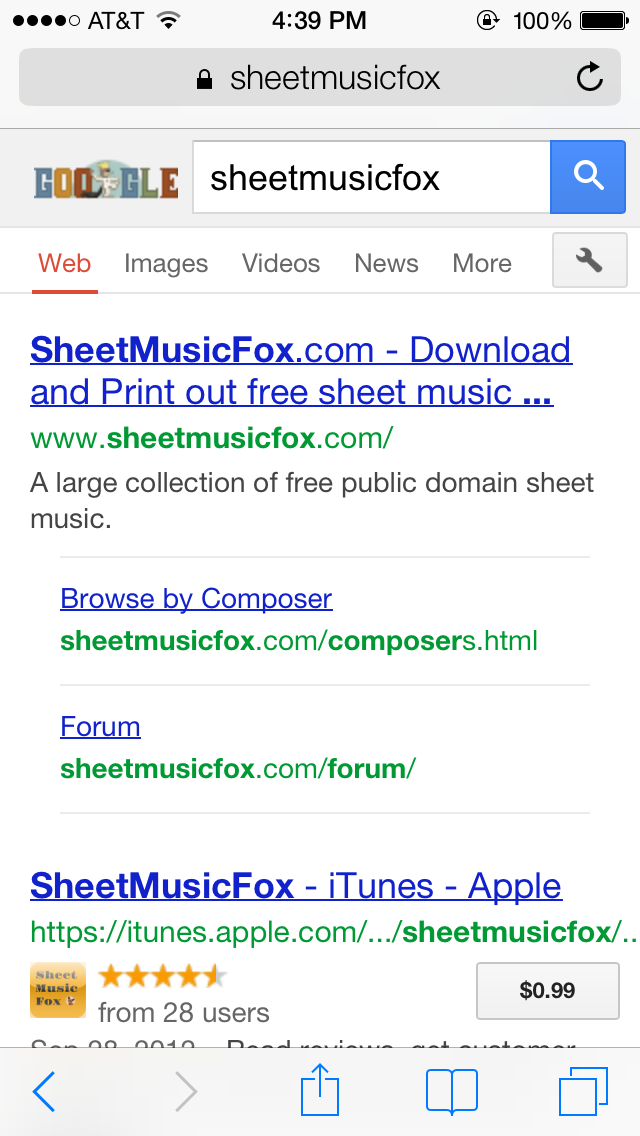
Task: Expand the More search options
Action: pos(482,263)
